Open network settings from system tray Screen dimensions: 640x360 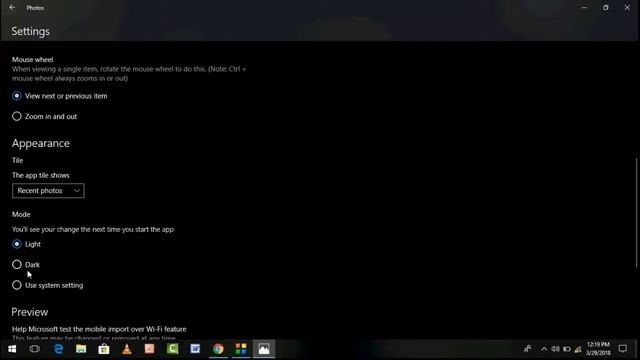(578, 349)
